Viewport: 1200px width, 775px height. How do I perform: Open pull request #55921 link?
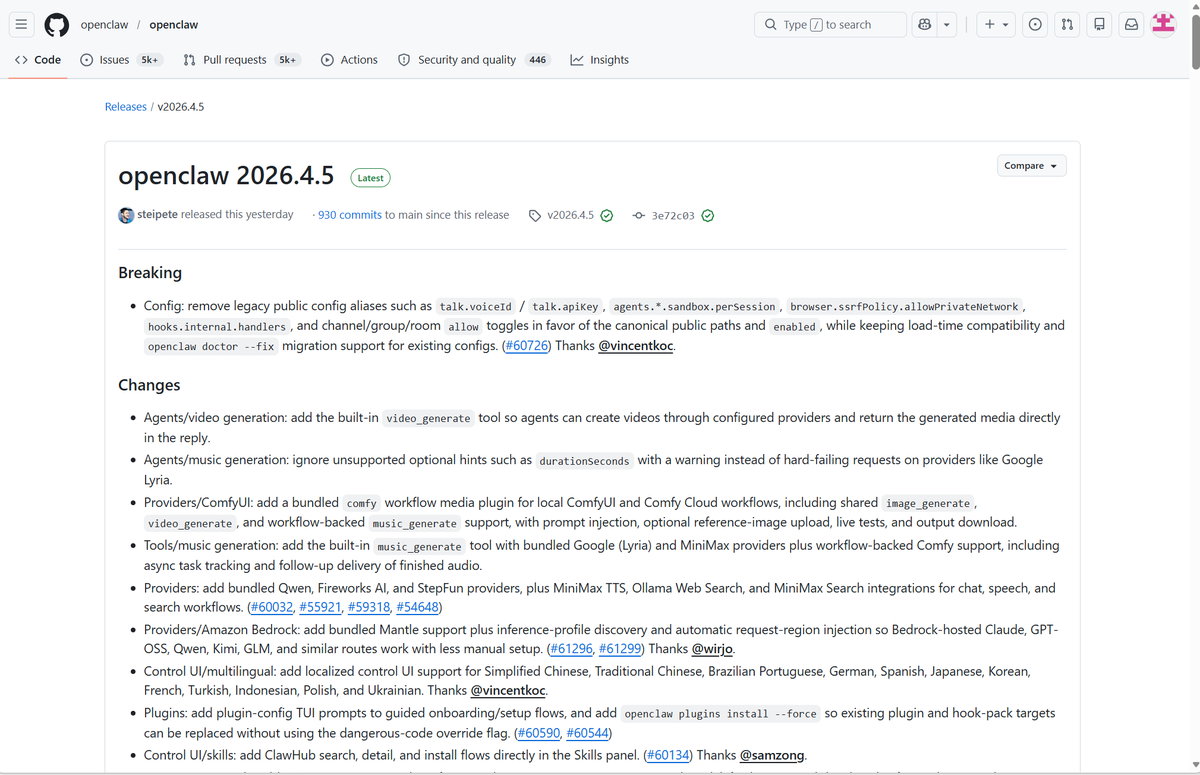pos(321,607)
